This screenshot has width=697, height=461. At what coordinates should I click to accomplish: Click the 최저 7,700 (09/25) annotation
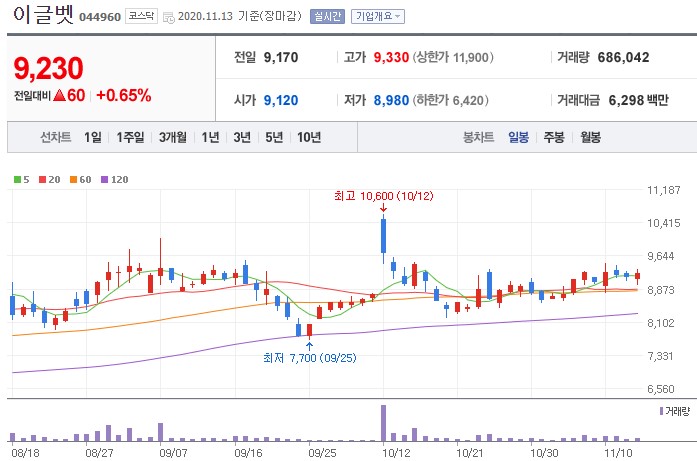310,358
